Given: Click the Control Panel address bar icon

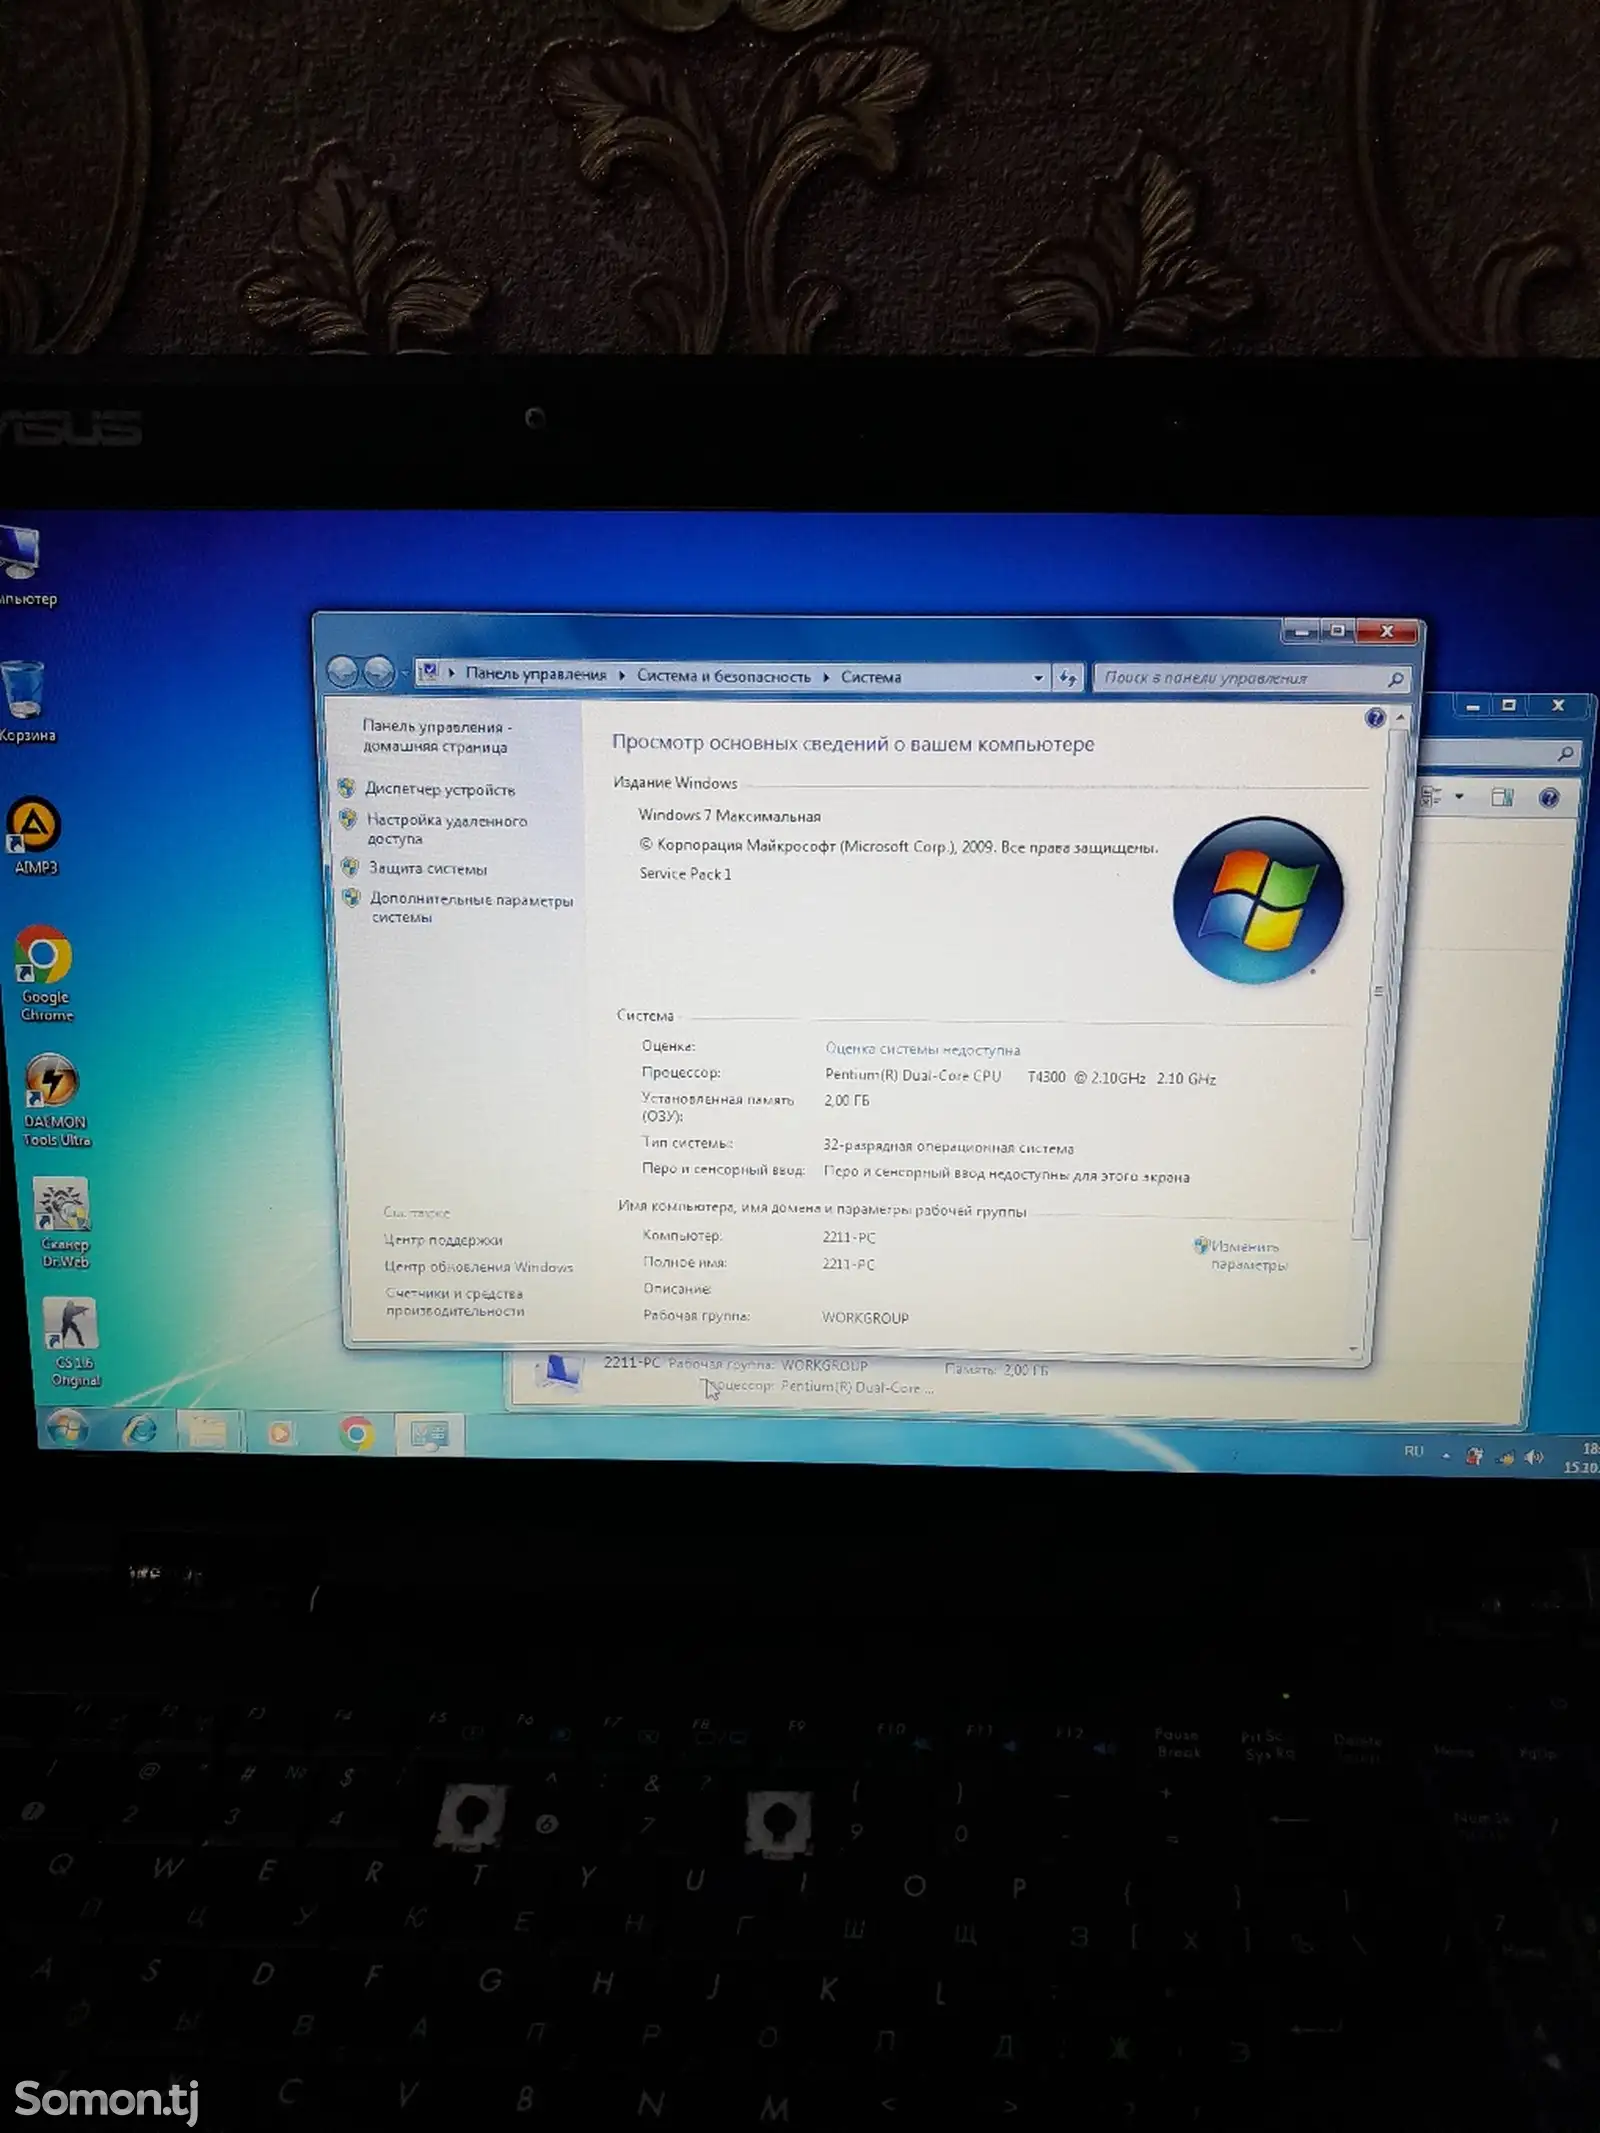Looking at the screenshot, I should (x=428, y=672).
